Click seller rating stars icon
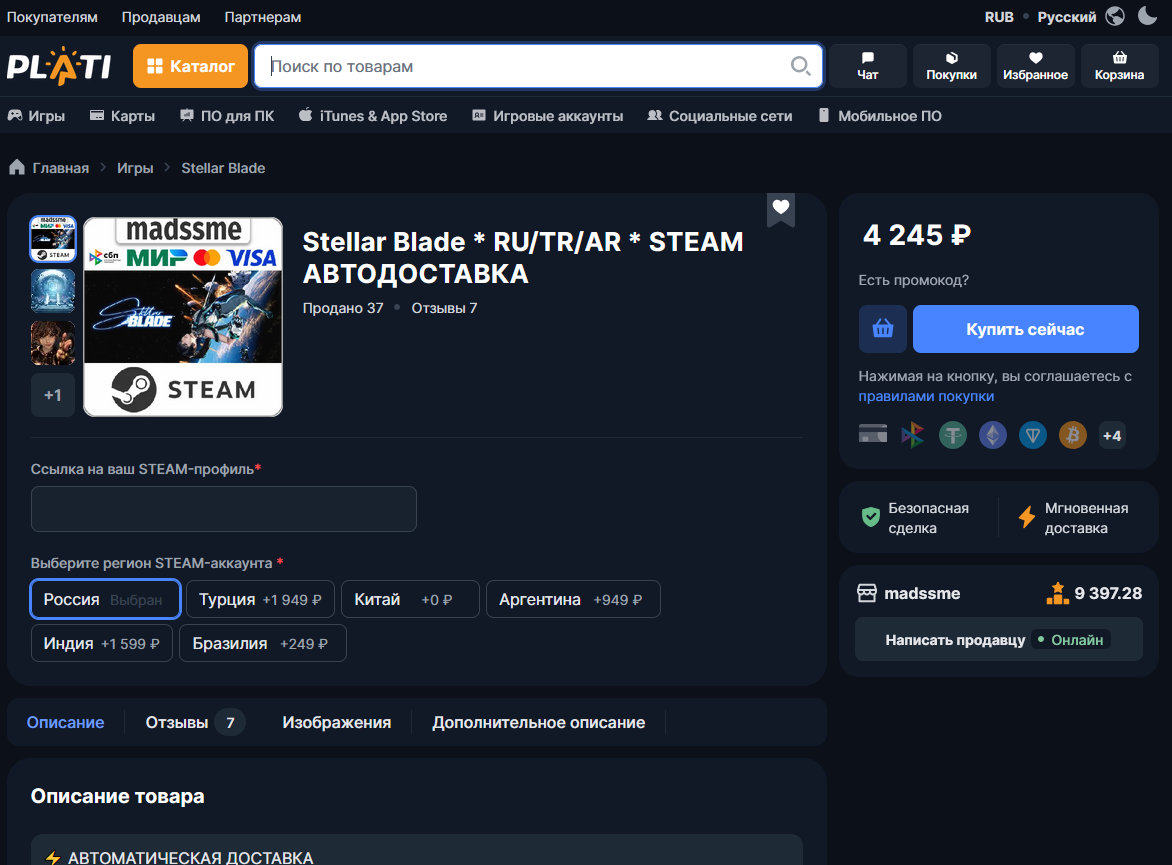 pyautogui.click(x=1058, y=593)
